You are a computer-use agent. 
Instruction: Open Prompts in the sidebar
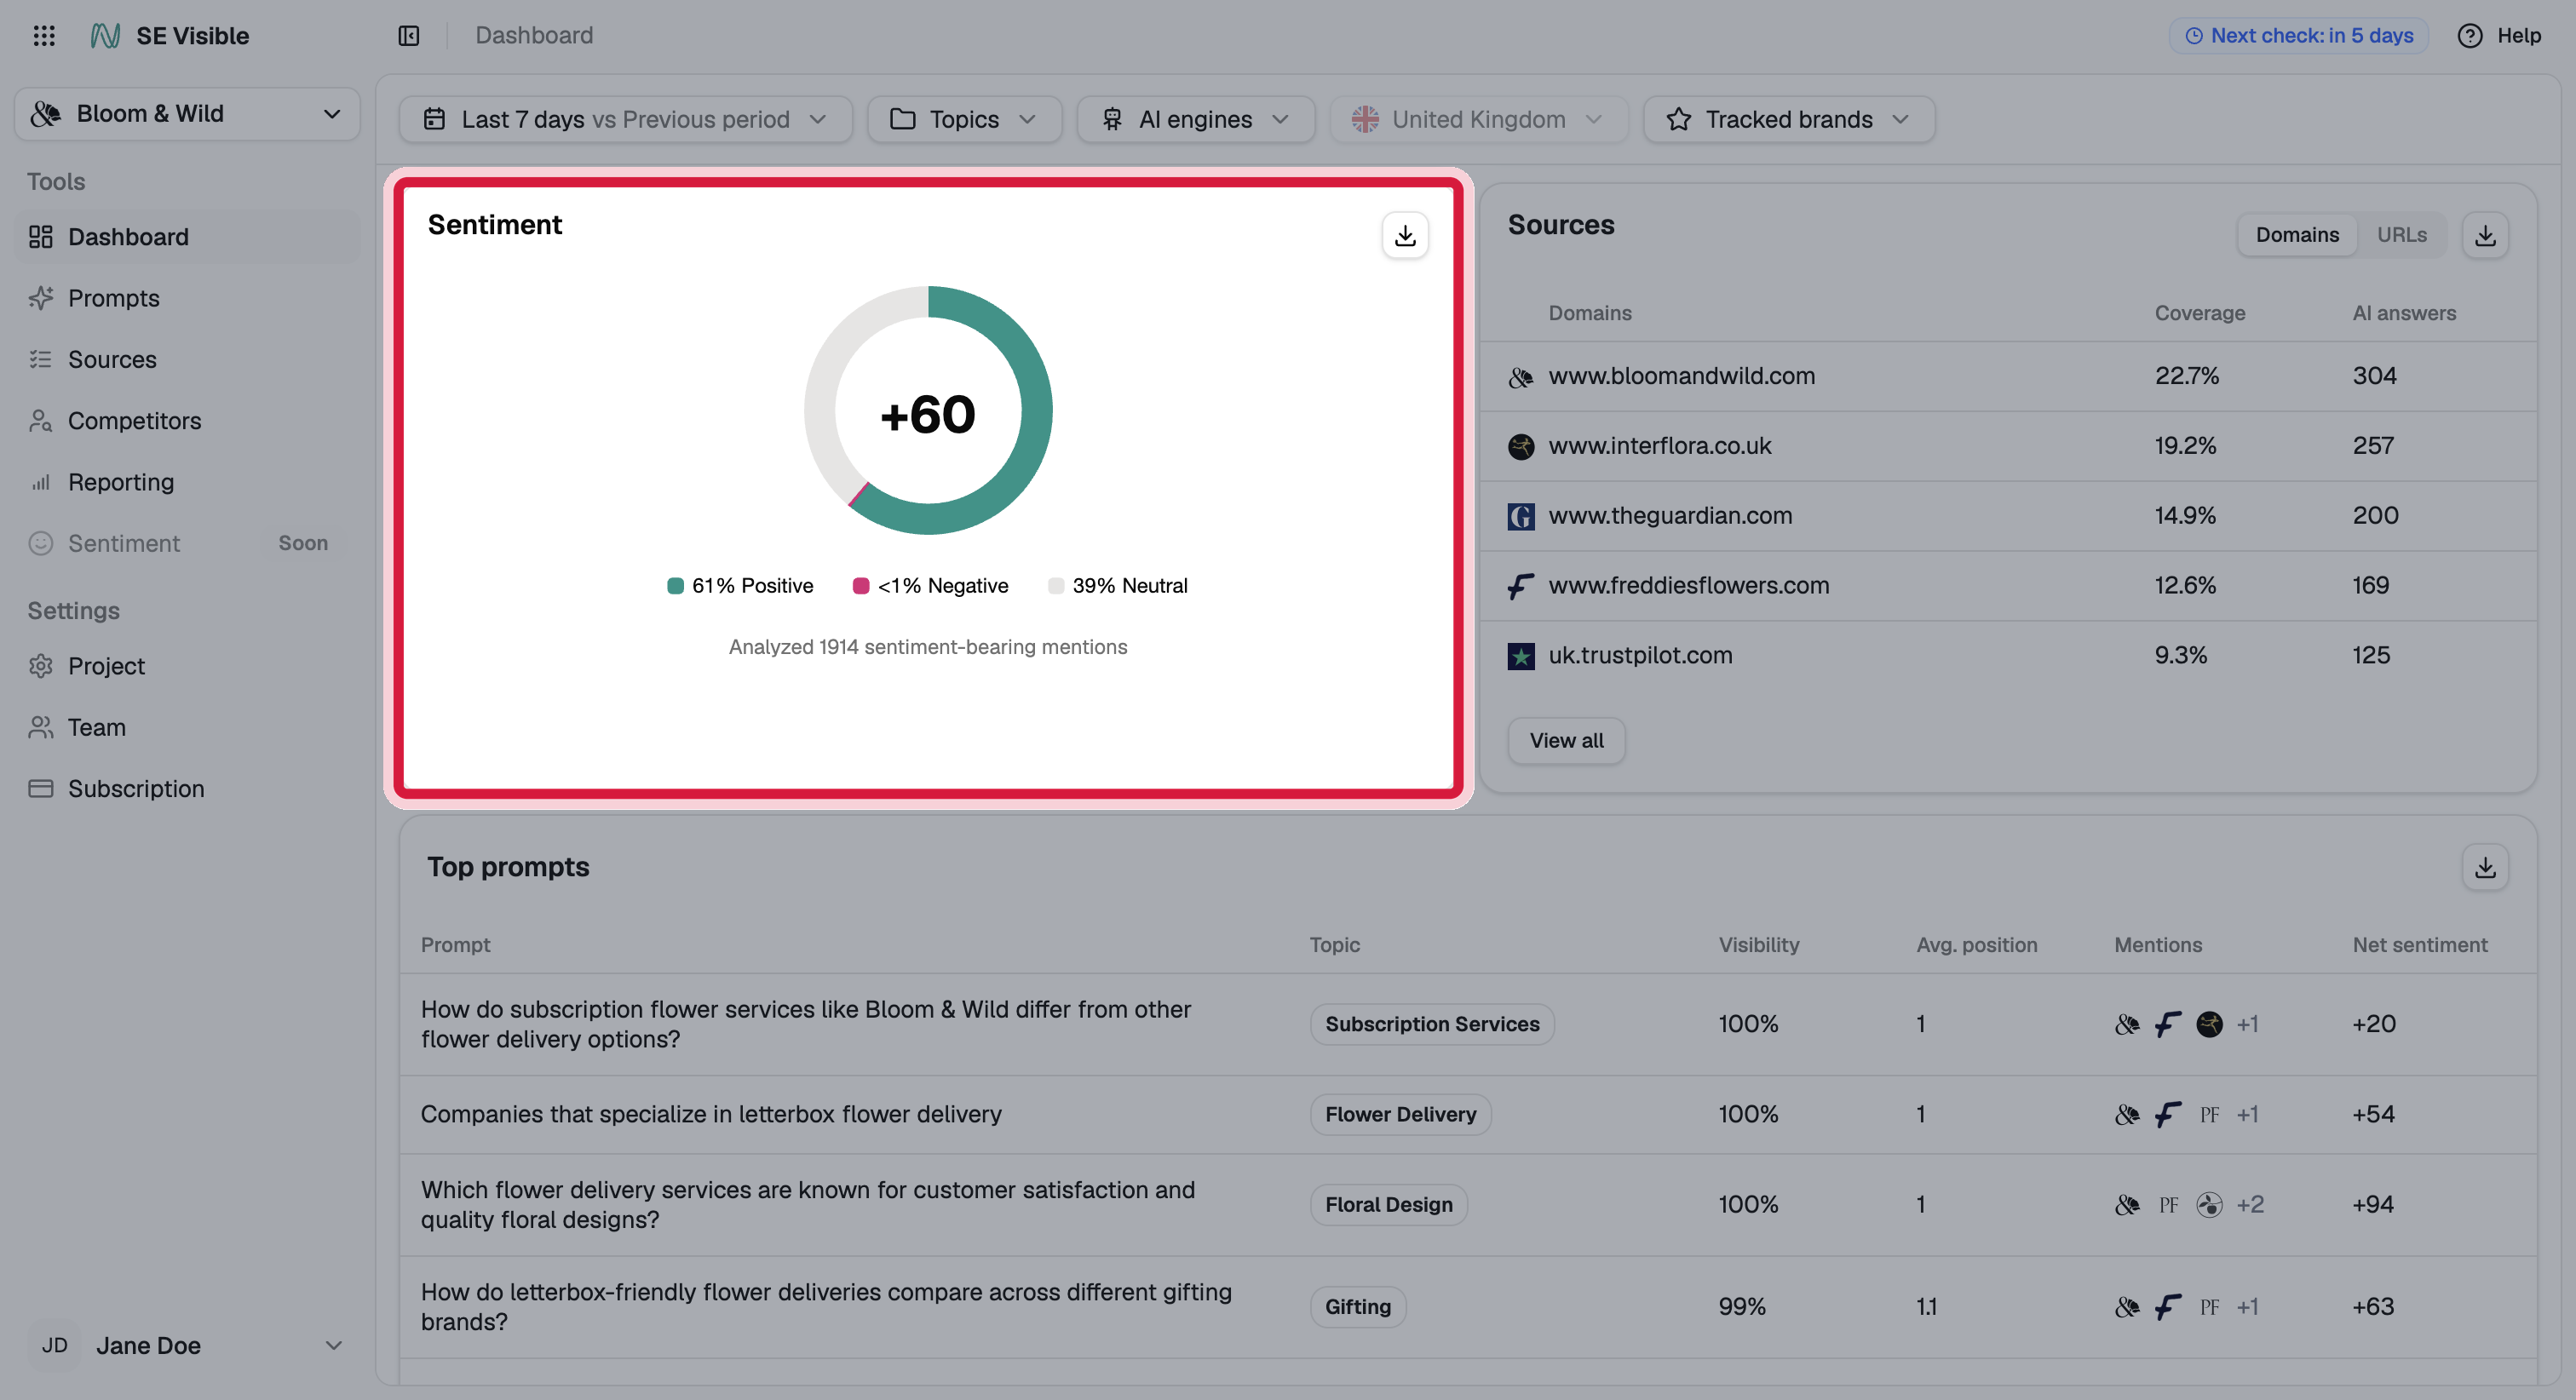point(187,298)
